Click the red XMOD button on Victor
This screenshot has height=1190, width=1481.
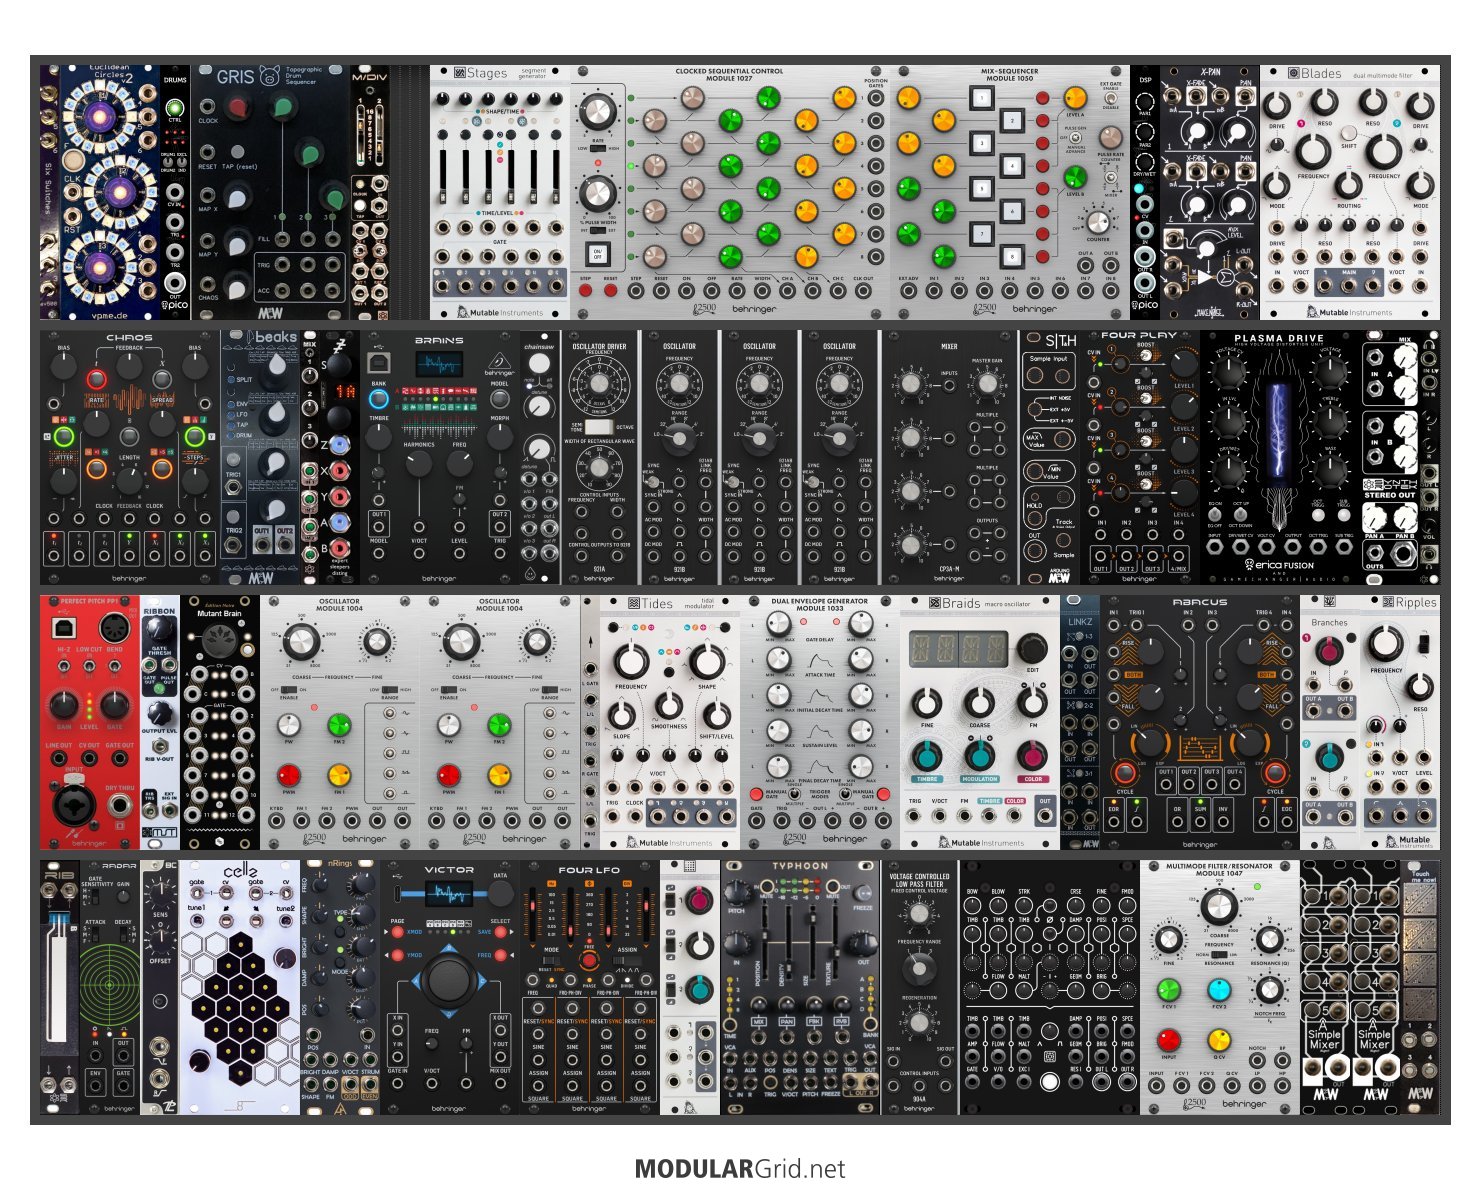click(x=398, y=932)
